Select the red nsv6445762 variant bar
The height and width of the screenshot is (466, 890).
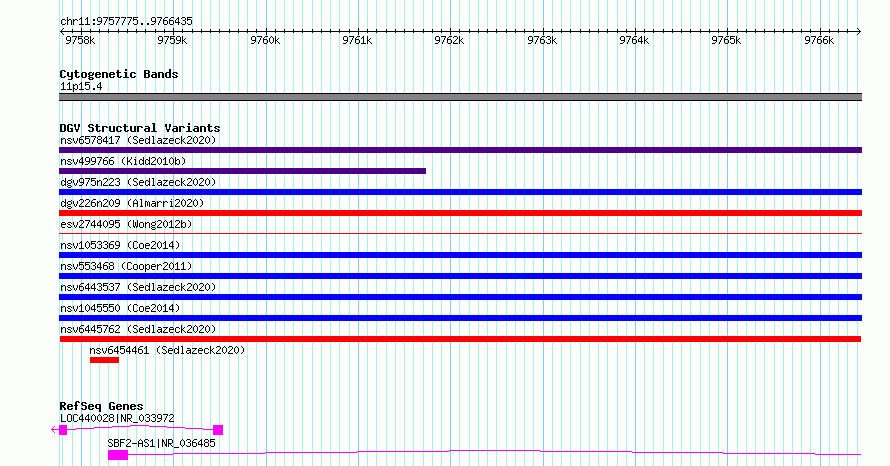[x=460, y=339]
